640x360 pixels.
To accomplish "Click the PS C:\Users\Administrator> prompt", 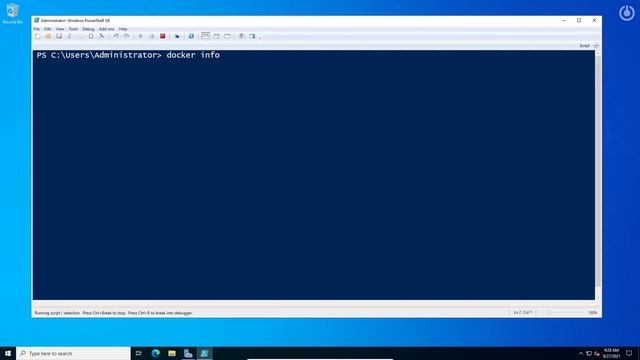I will (x=99, y=55).
